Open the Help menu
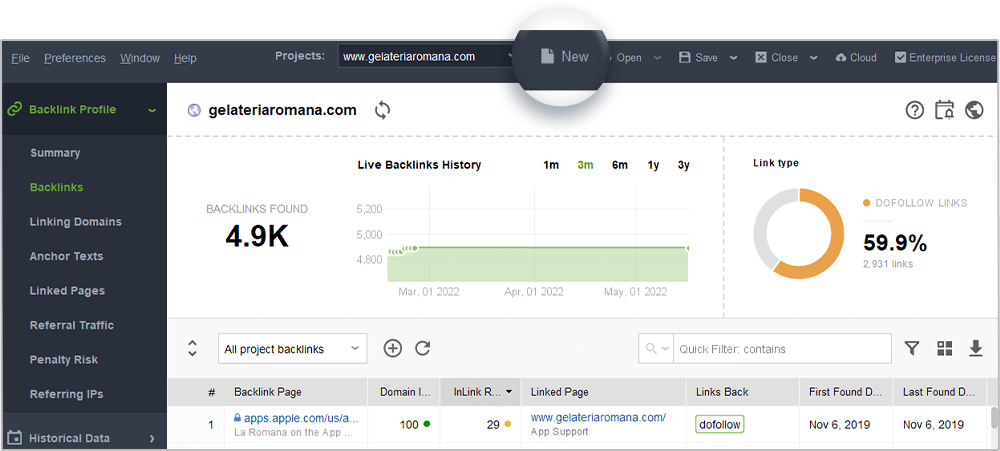The height and width of the screenshot is (451, 1000). point(185,58)
